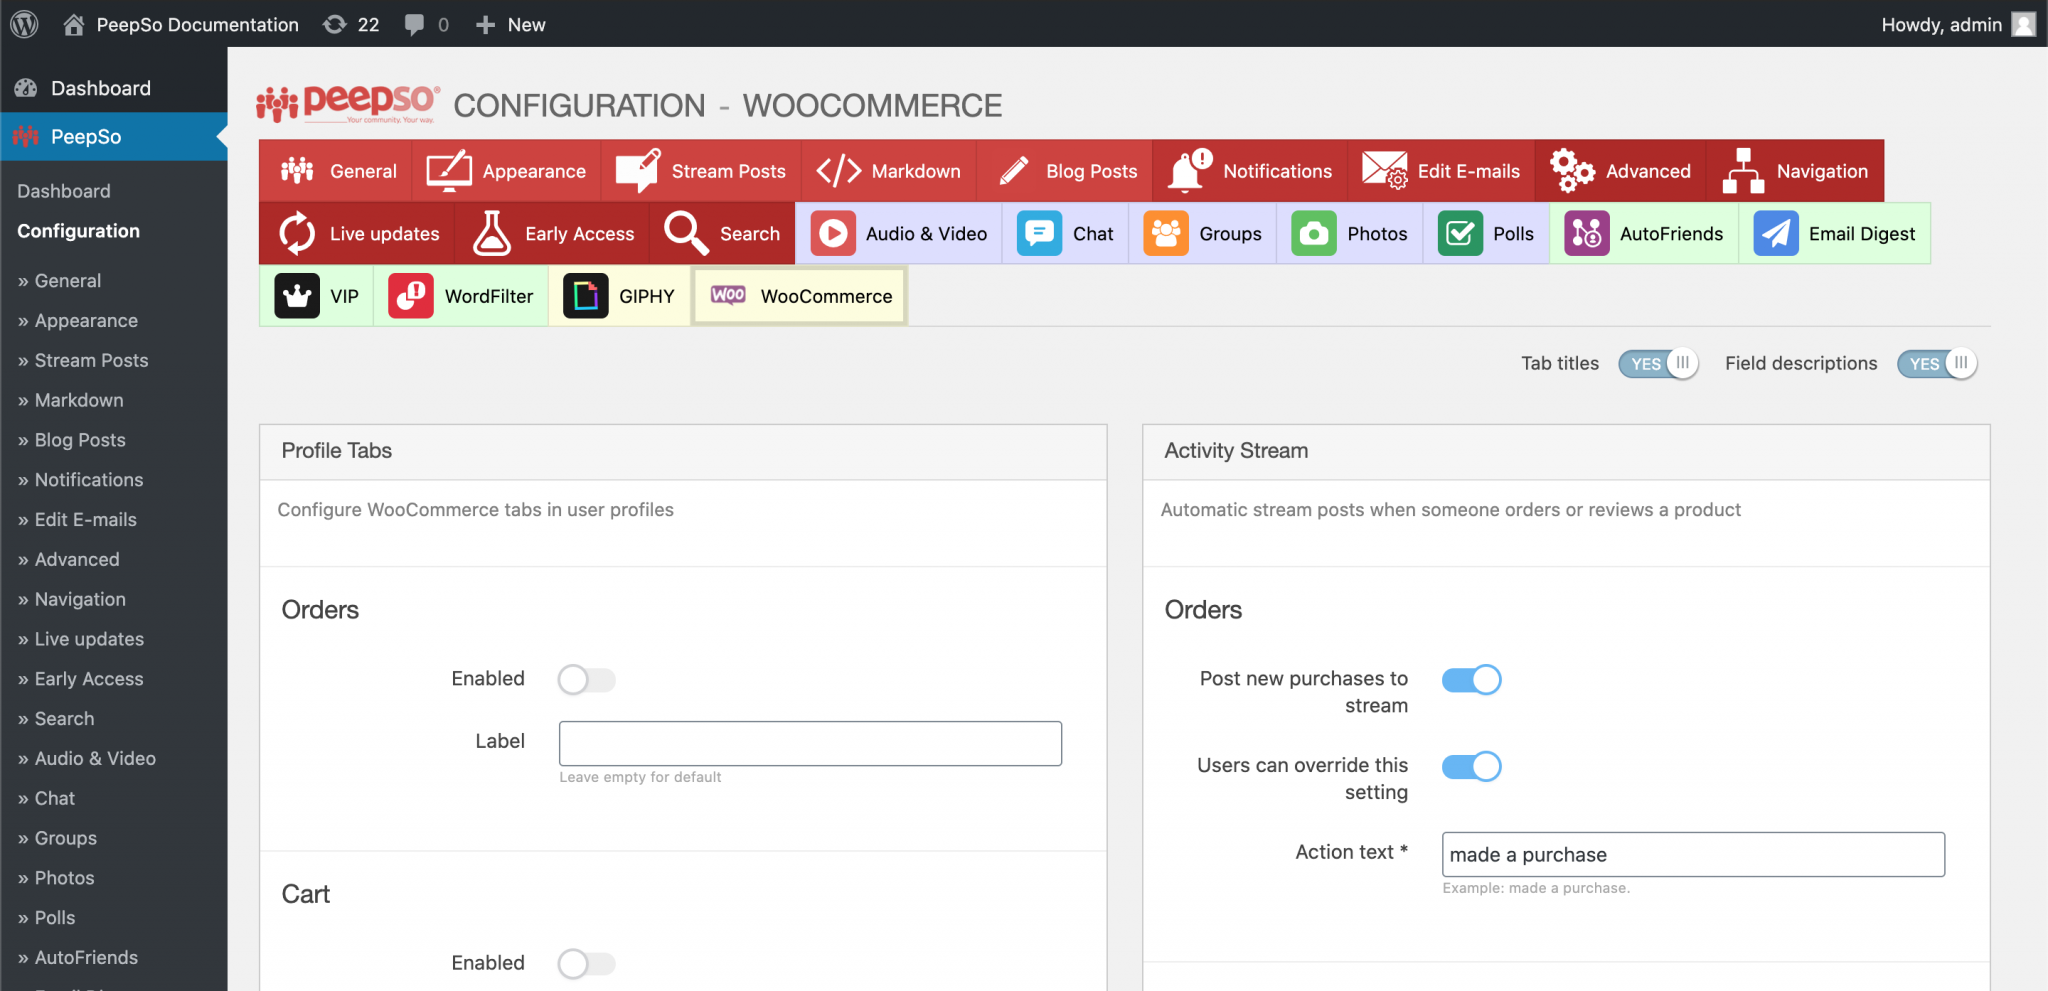Click the GIPHY integration icon
Screen dimensions: 2048x991
click(x=585, y=295)
